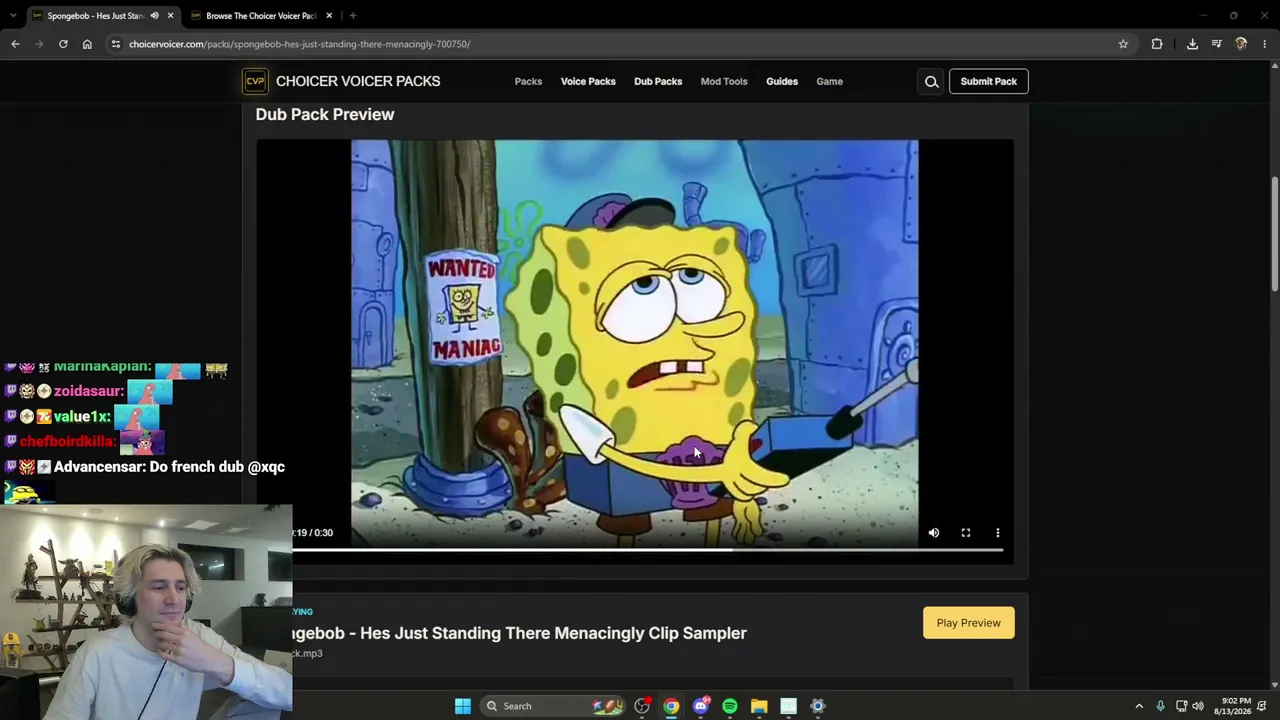Open Discord from the taskbar

(x=701, y=706)
